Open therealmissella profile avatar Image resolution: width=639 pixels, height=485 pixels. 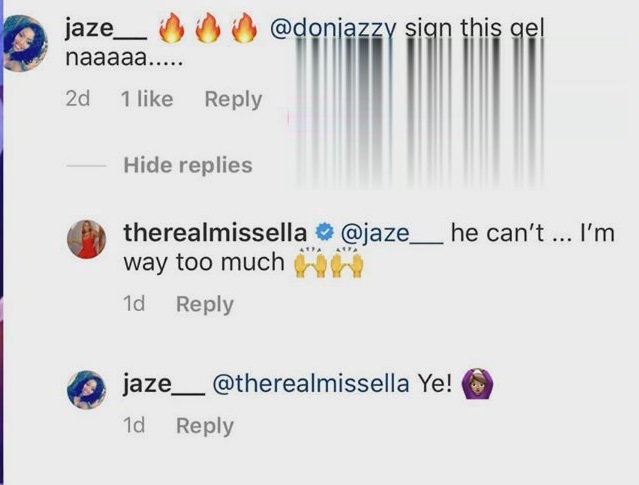click(x=86, y=239)
